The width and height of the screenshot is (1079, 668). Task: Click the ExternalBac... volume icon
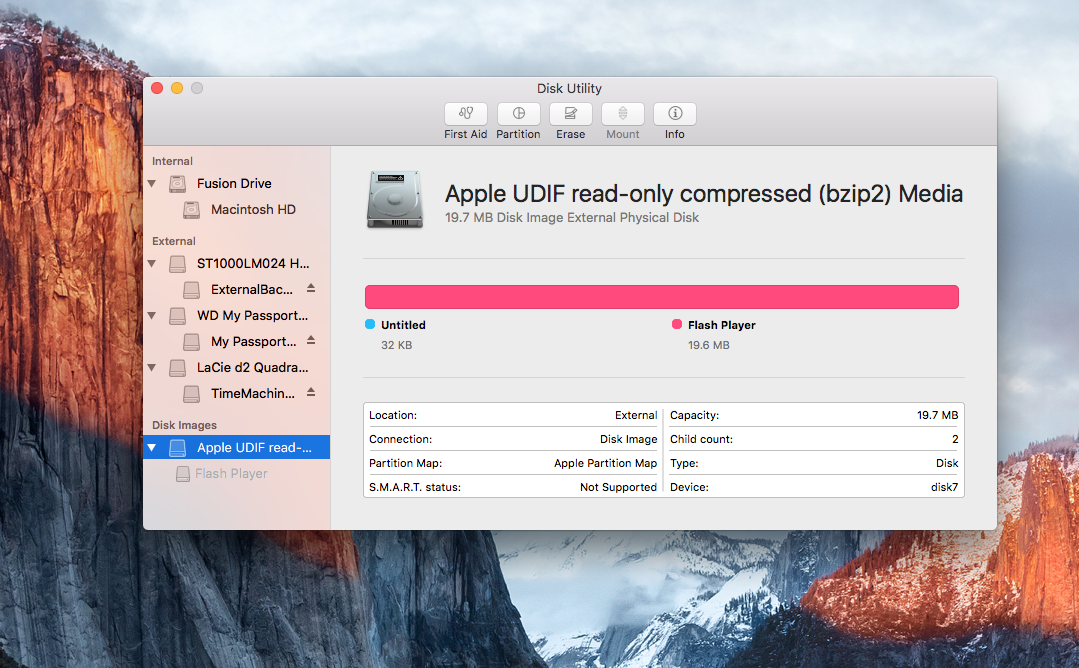[191, 290]
